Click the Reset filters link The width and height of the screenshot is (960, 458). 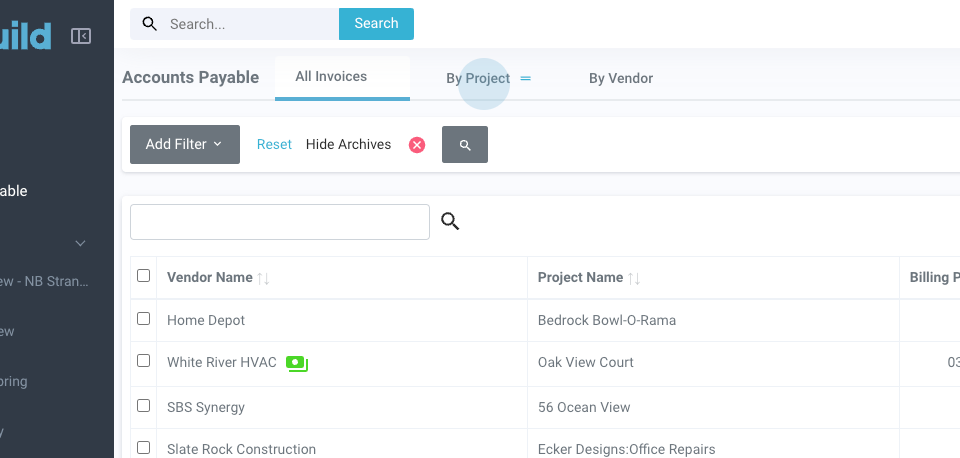point(274,145)
